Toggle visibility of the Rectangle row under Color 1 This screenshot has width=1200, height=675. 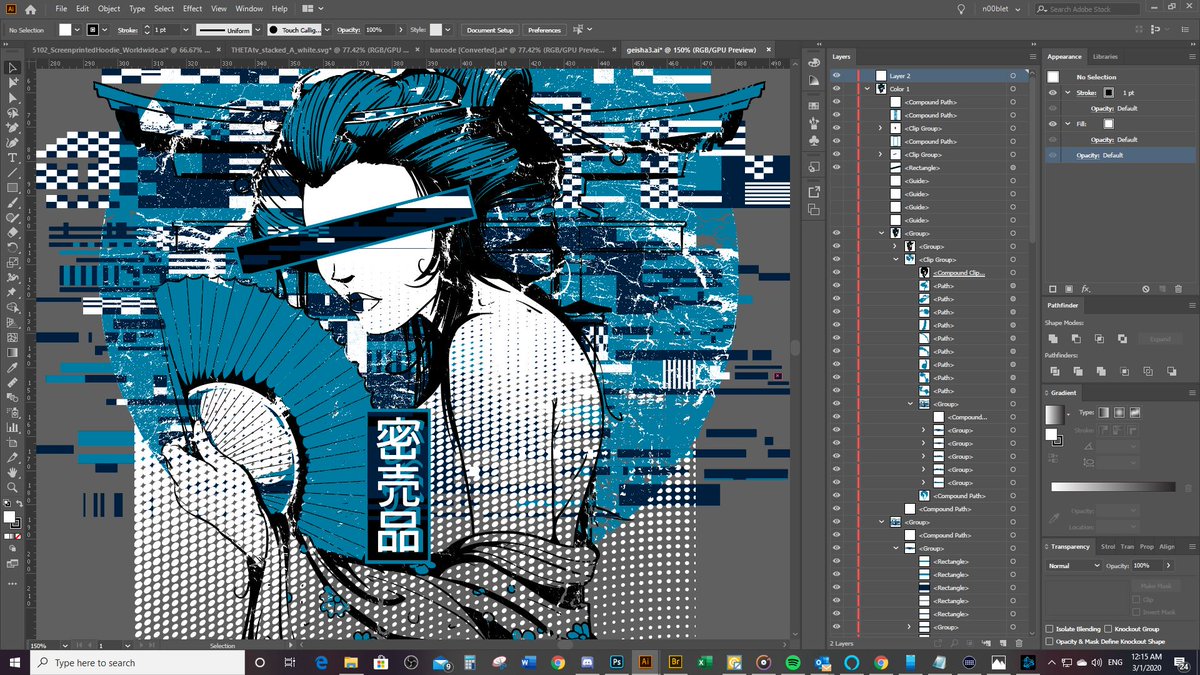click(836, 168)
